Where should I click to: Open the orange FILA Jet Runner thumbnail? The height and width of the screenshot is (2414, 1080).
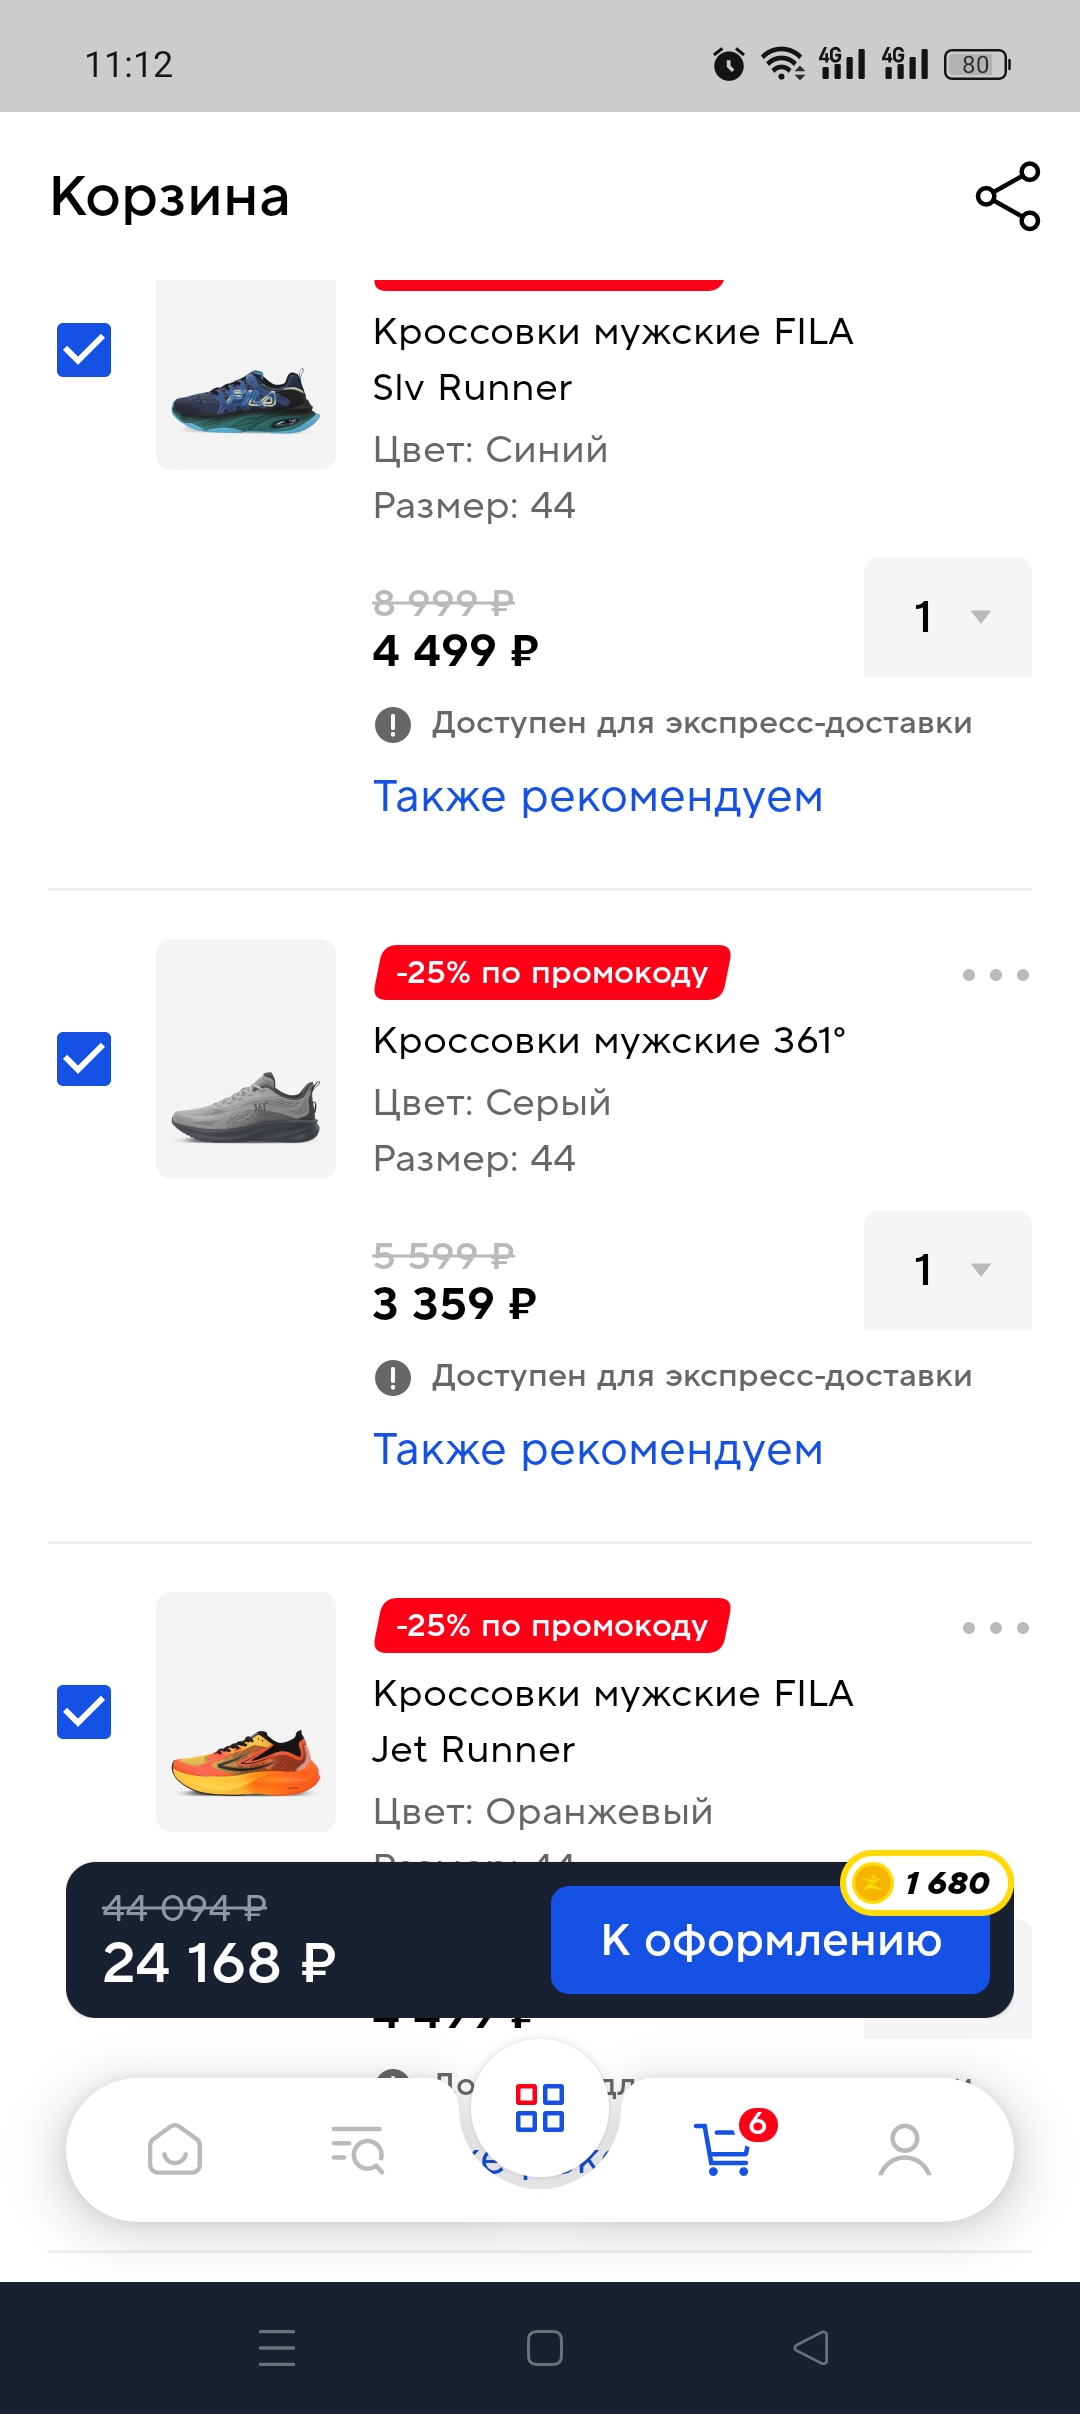[x=246, y=1712]
